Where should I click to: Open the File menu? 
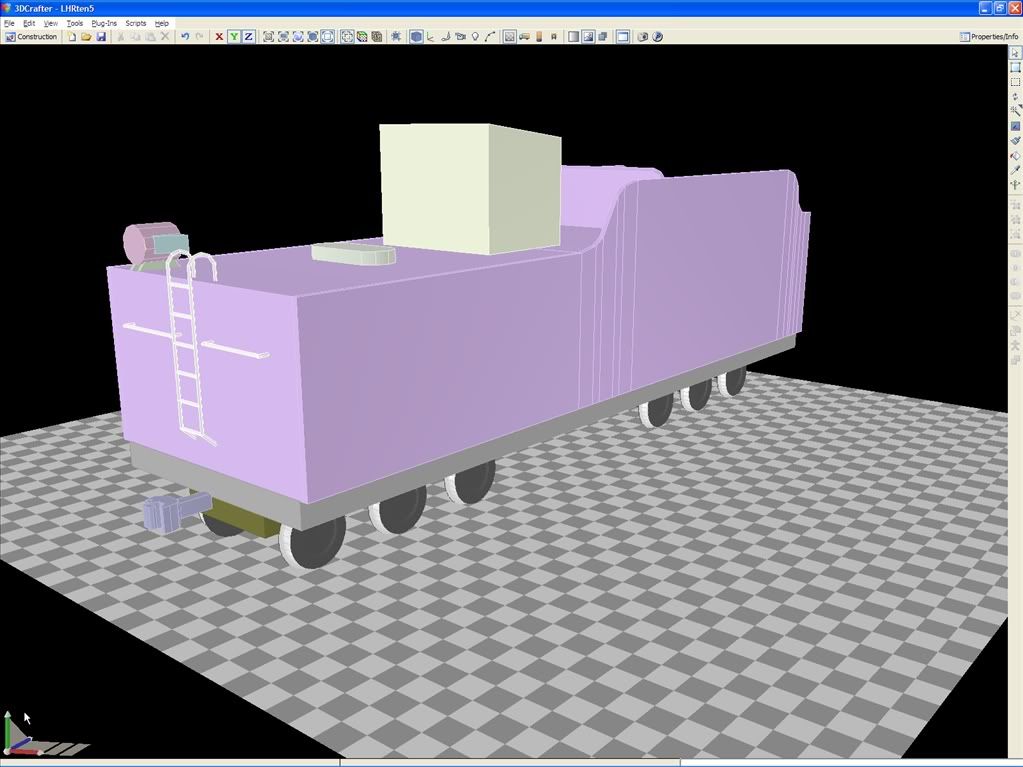[9, 23]
